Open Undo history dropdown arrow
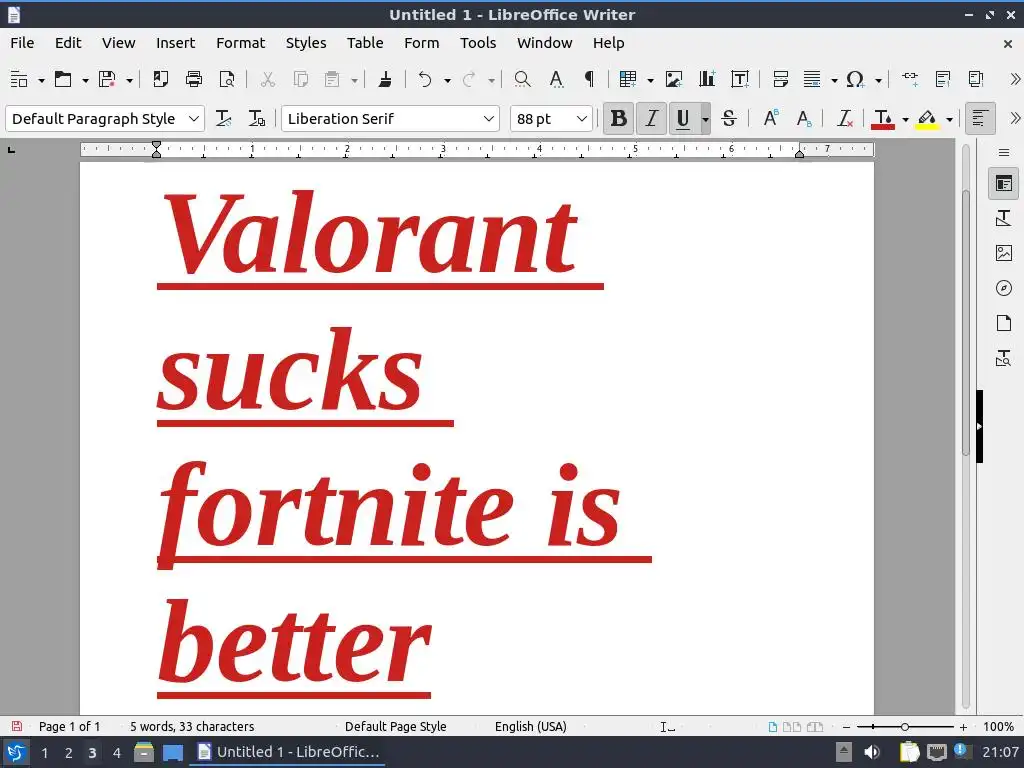 point(447,80)
